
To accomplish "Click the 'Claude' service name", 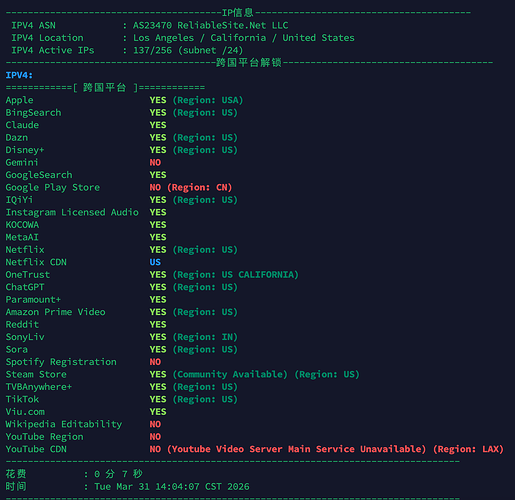I will (x=22, y=125).
